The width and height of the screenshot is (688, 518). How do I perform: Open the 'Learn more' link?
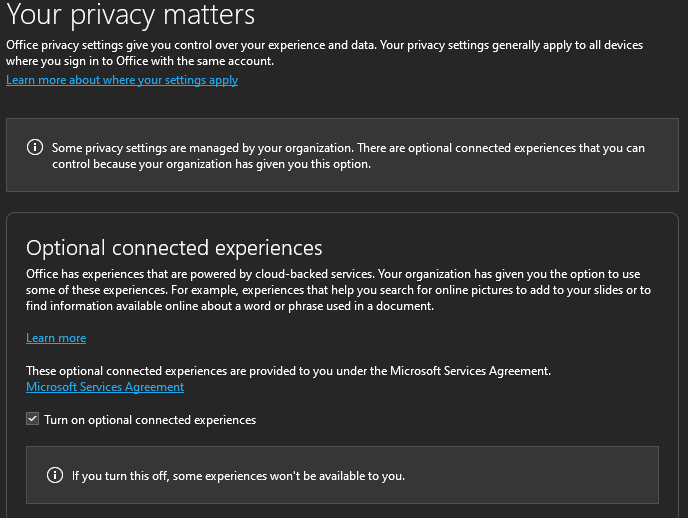click(x=56, y=338)
